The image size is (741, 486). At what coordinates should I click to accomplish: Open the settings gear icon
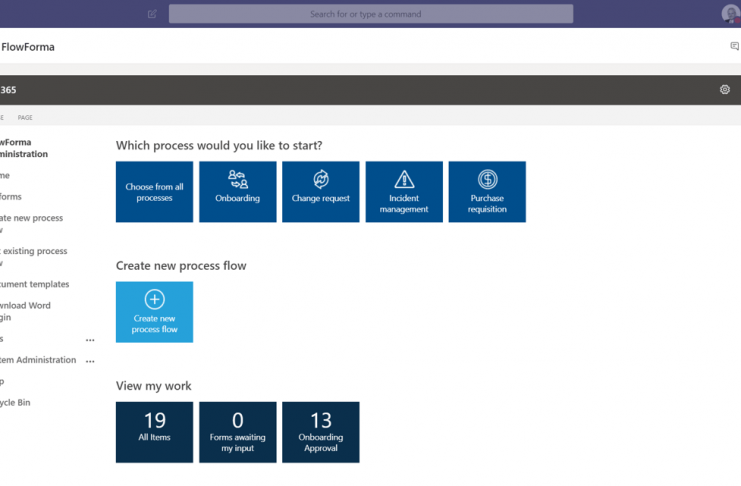tap(725, 90)
